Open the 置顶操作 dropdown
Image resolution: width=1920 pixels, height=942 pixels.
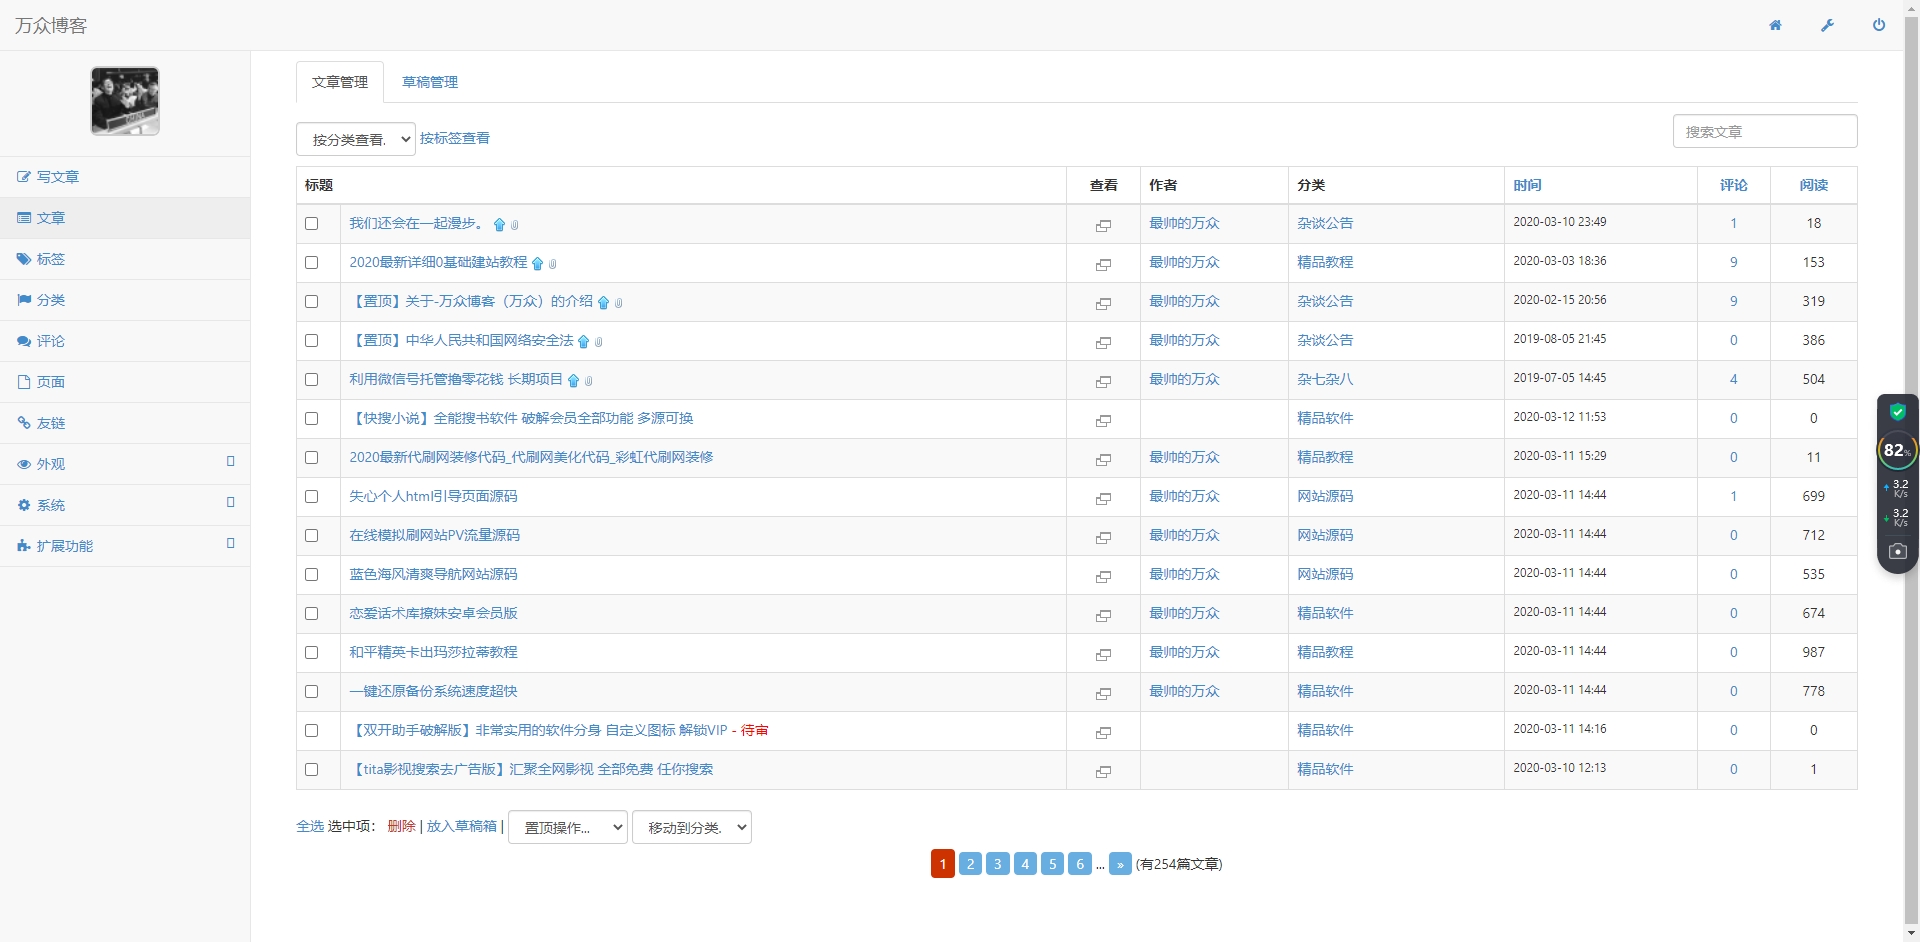pos(567,827)
